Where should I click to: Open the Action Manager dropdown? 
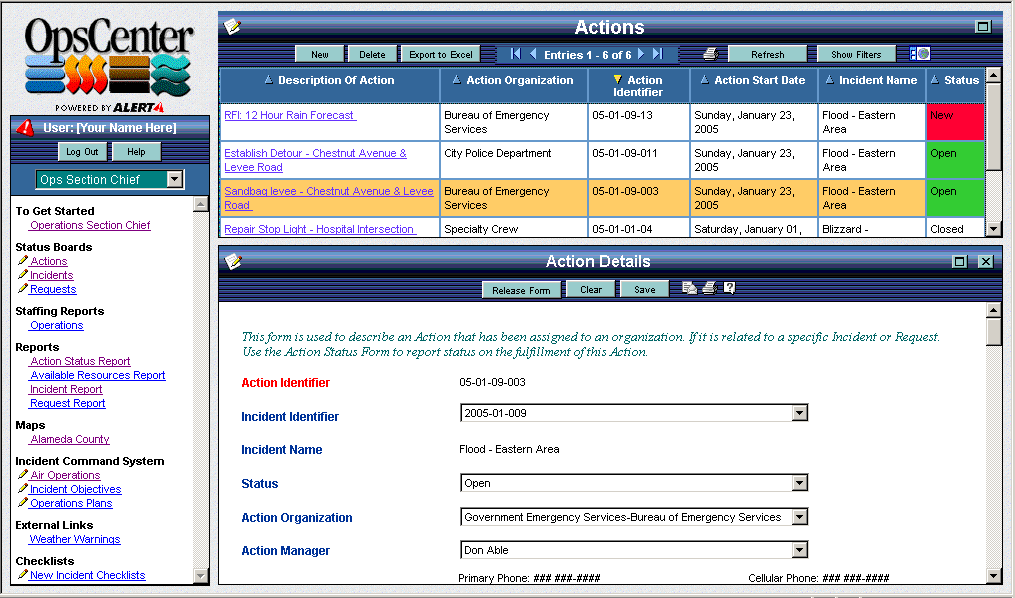click(x=798, y=550)
